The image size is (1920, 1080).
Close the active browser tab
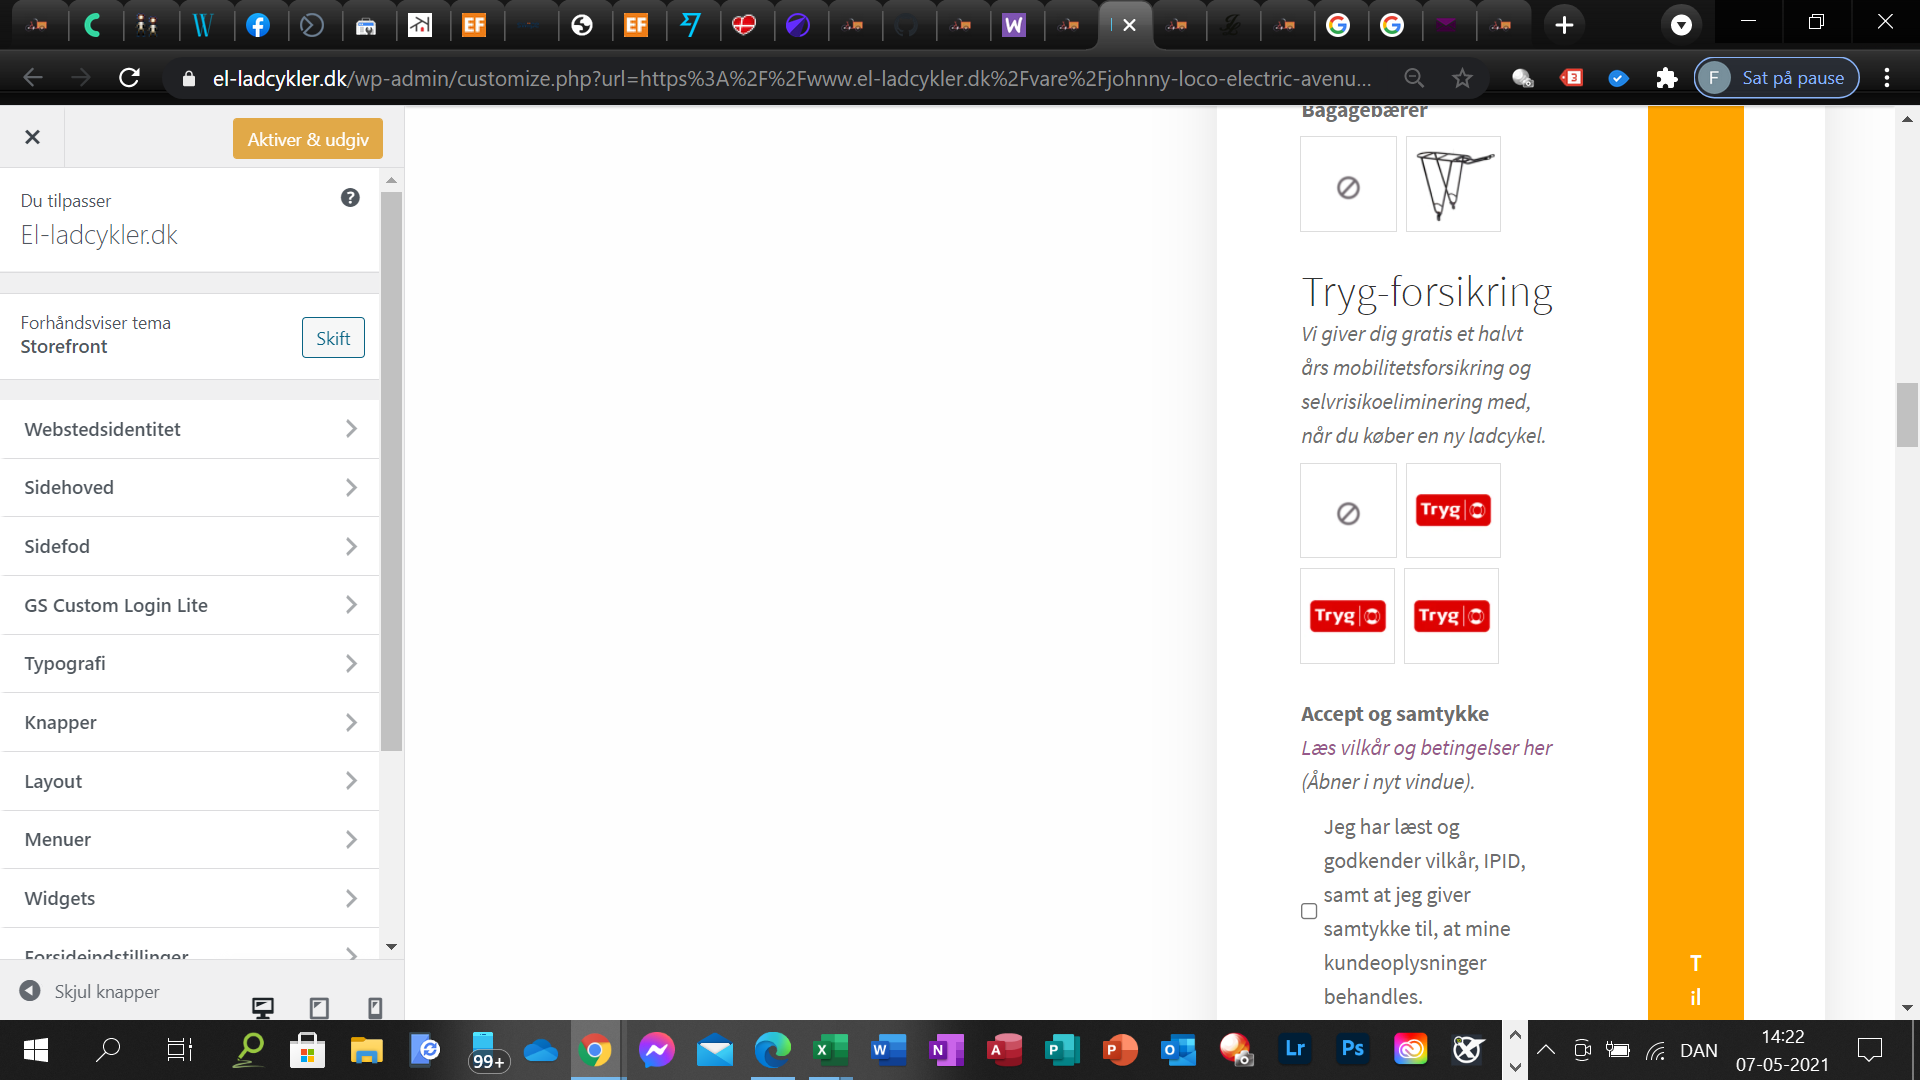1129,25
